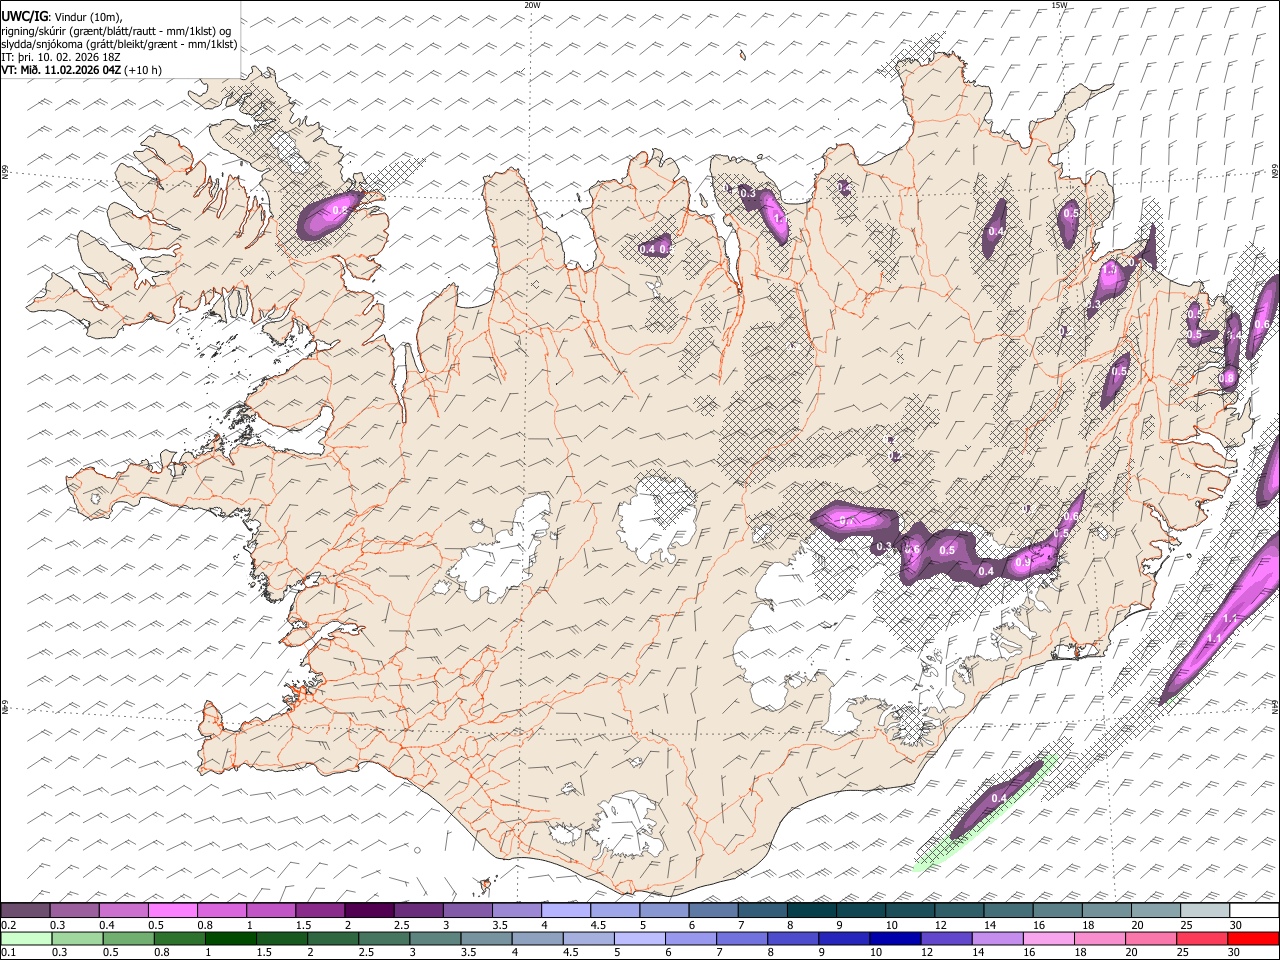Click the 'IT: þri. 10. 02. 2026 18Z' line
The height and width of the screenshot is (960, 1280).
[x=61, y=57]
